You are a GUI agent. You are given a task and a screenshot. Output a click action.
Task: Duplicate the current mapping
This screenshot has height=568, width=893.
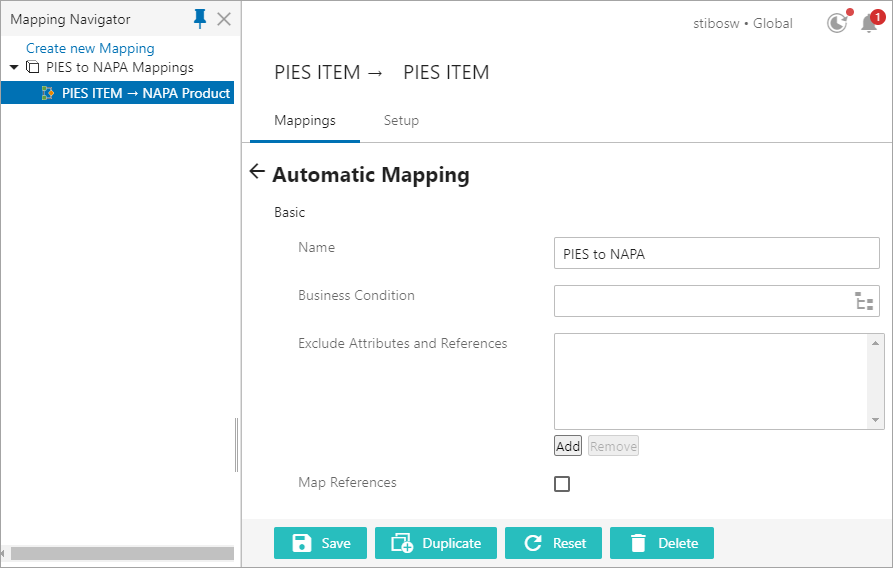tap(435, 543)
